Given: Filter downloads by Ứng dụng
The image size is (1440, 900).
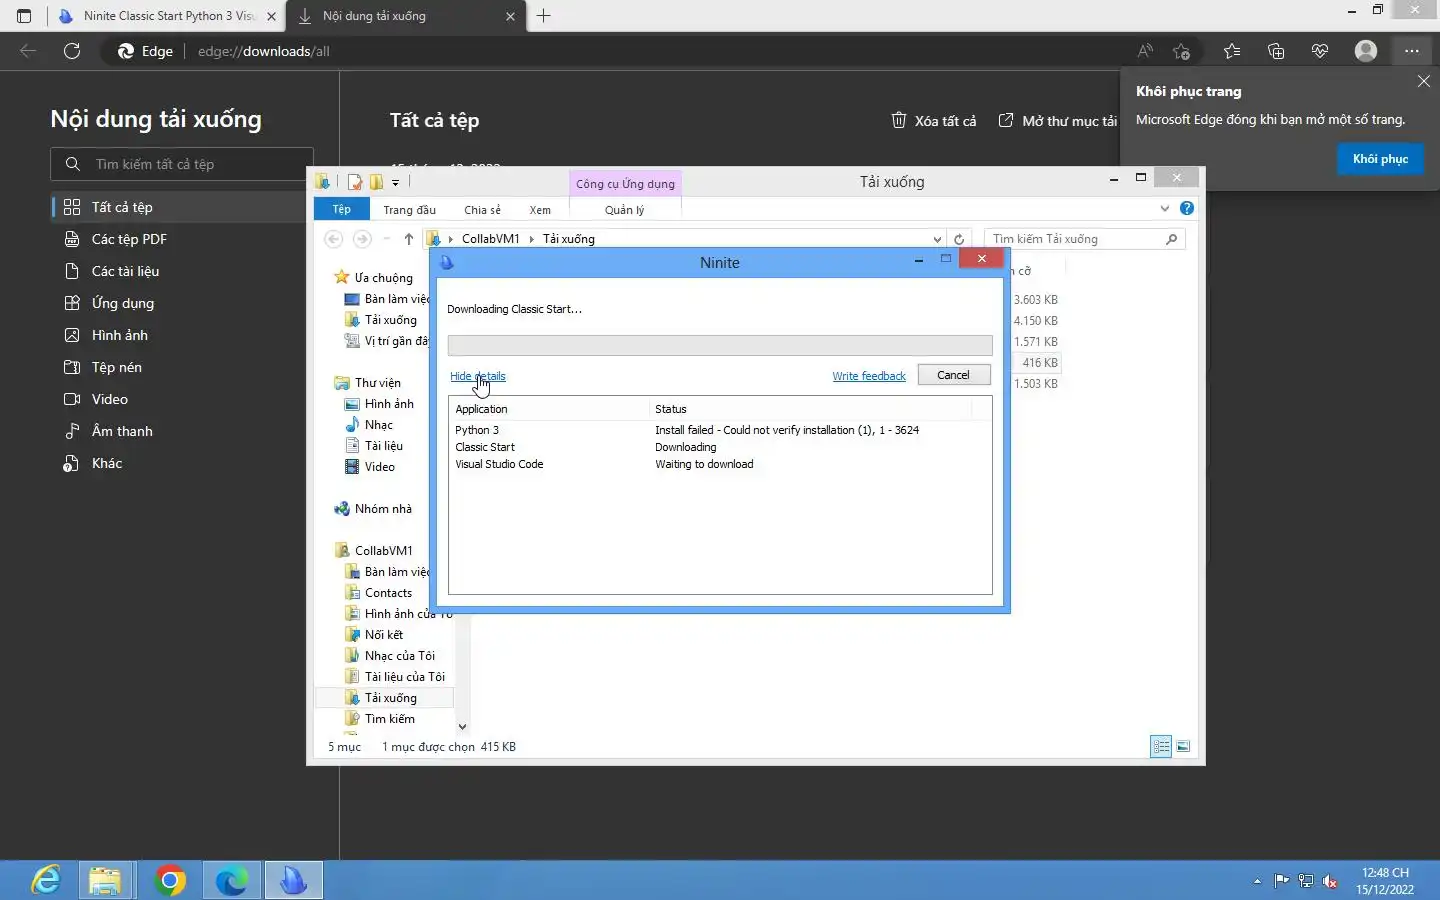Looking at the screenshot, I should pyautogui.click(x=182, y=303).
